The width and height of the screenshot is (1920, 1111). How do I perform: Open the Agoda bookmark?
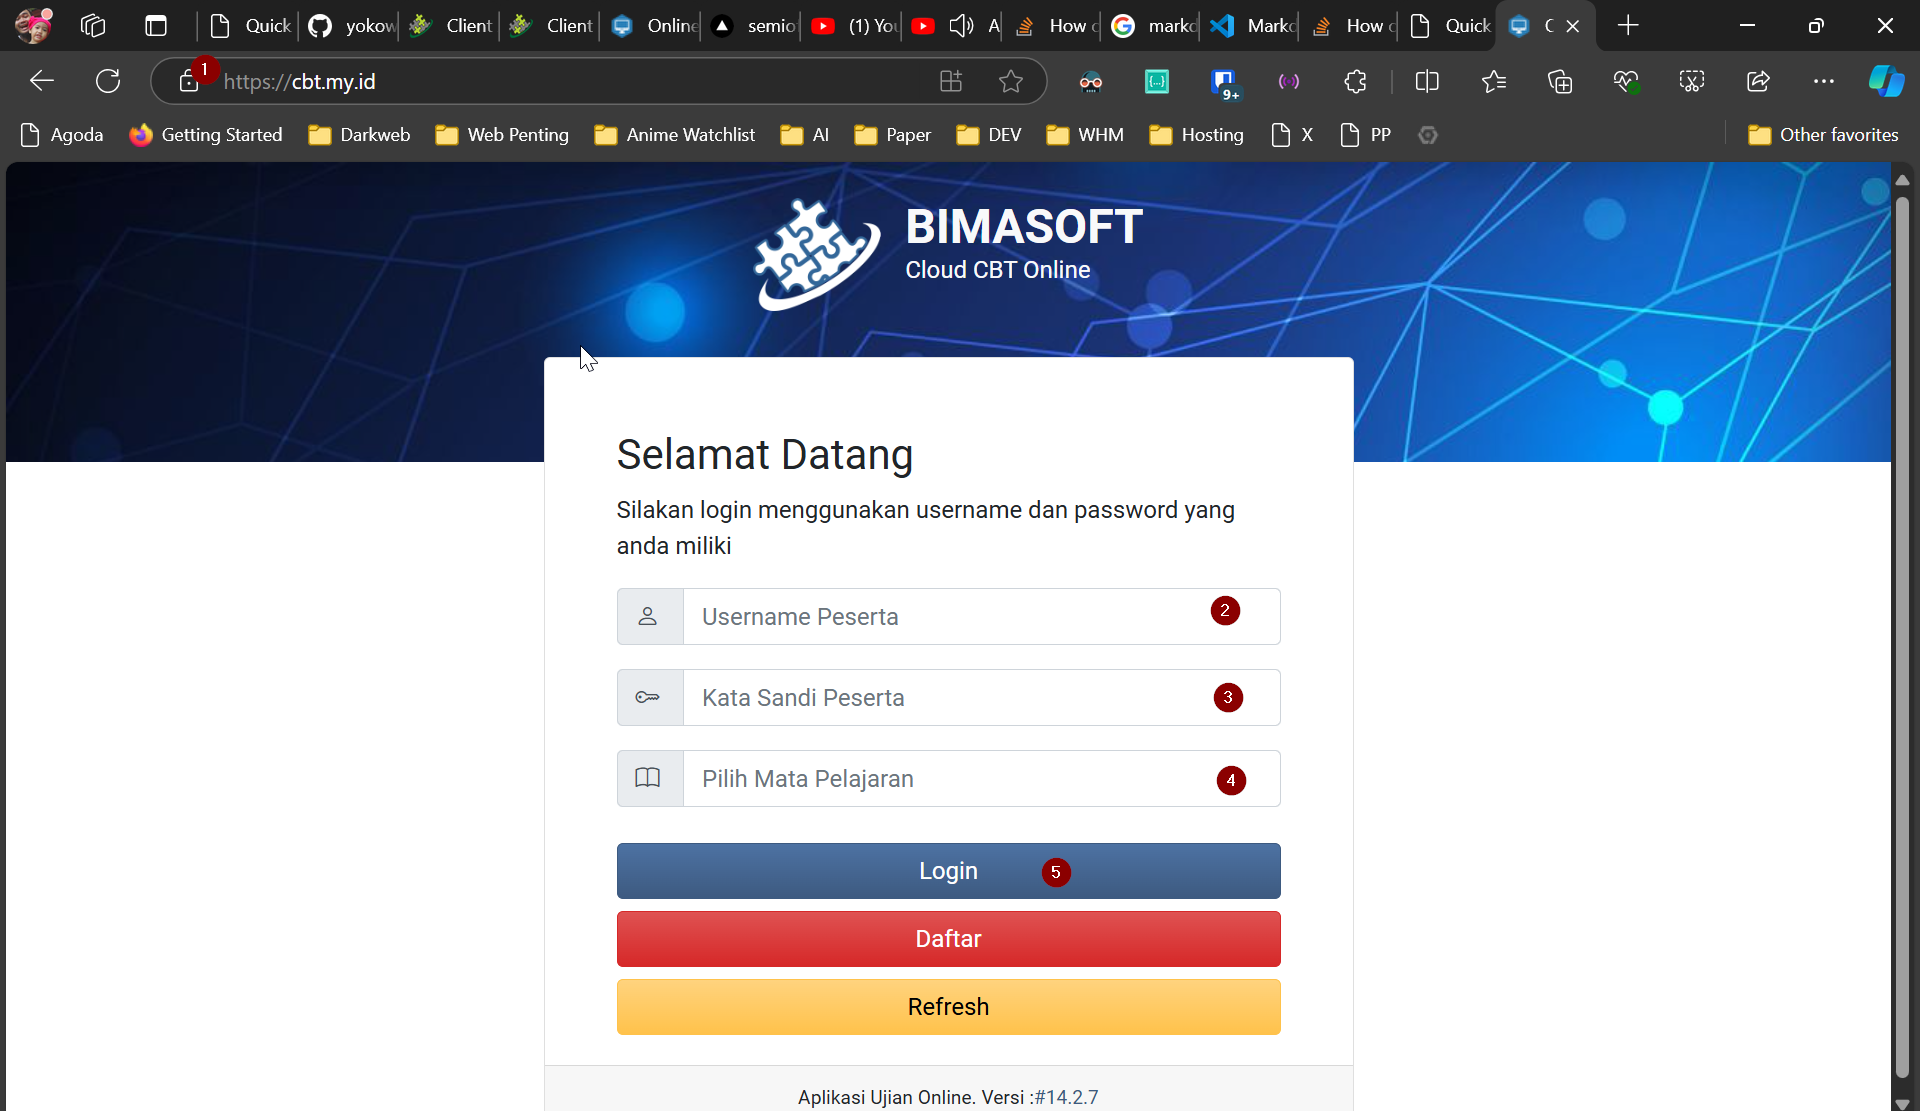(x=62, y=135)
